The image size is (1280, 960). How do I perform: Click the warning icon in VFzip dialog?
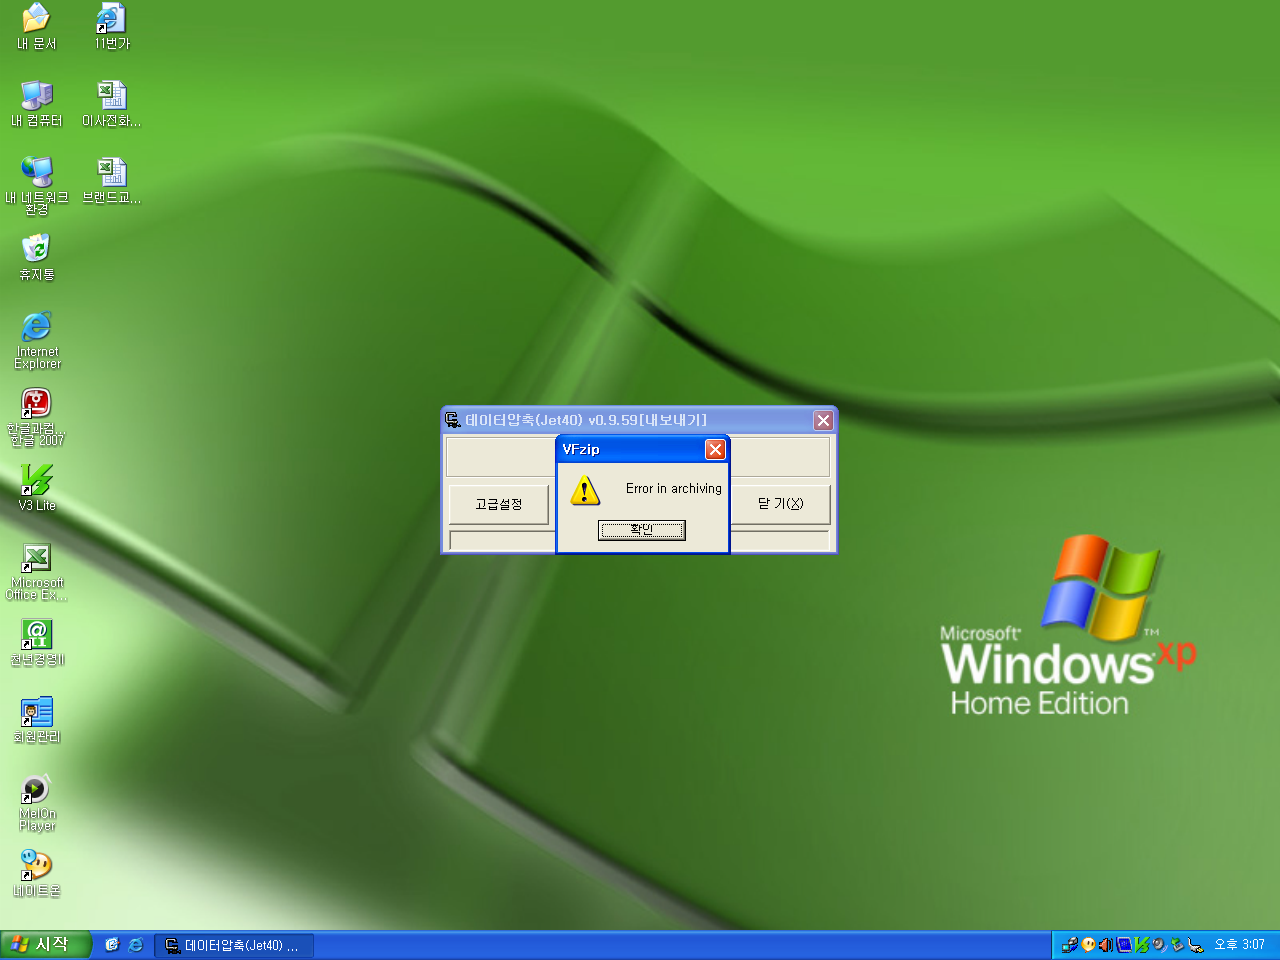[x=585, y=490]
